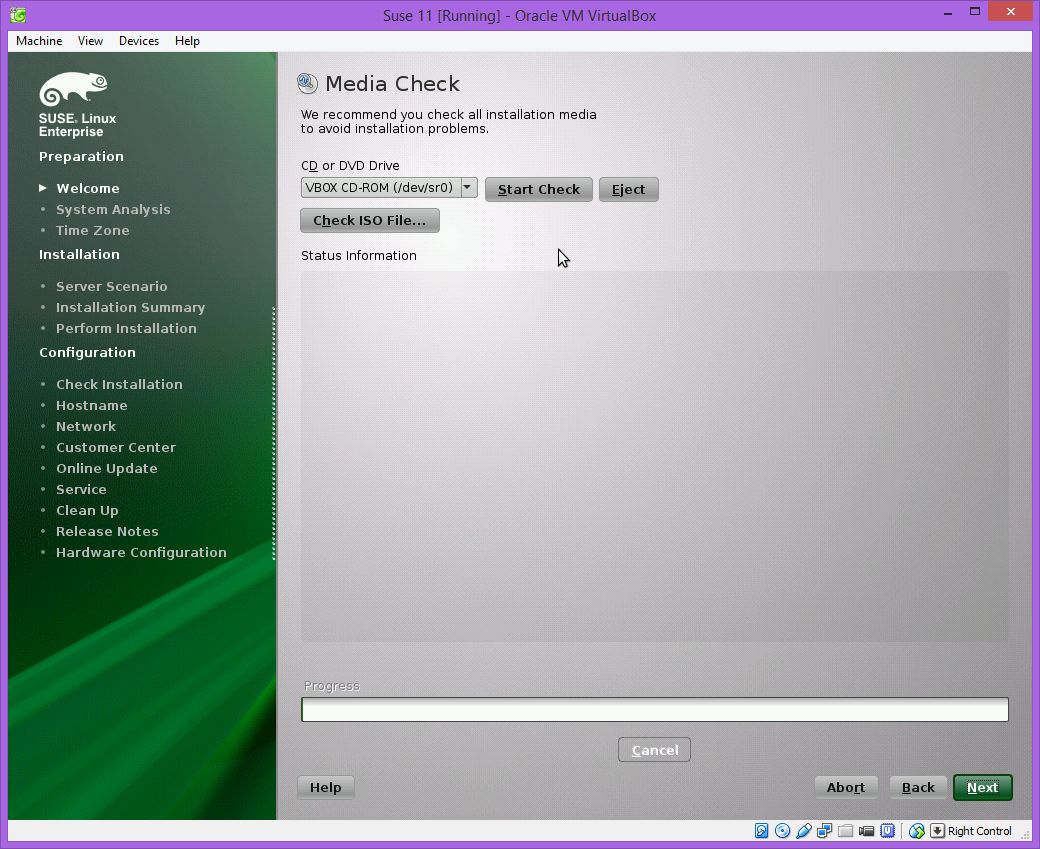The width and height of the screenshot is (1040, 849).
Task: Click the Status Information label
Action: [x=359, y=256]
